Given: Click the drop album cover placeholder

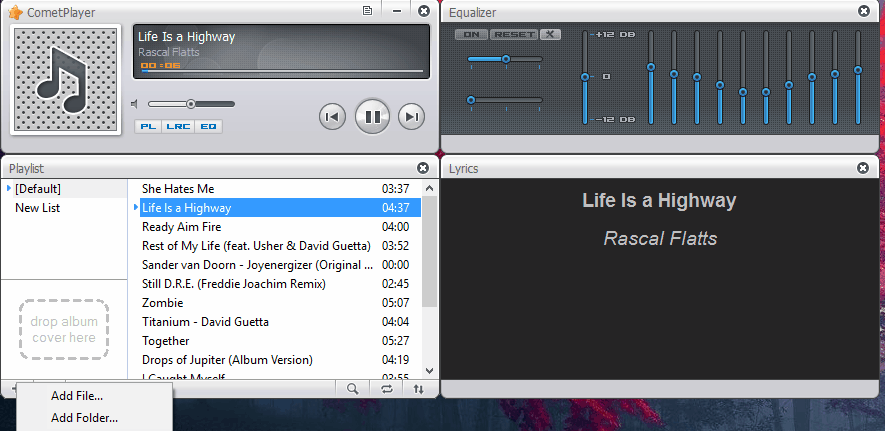Looking at the screenshot, I should (x=64, y=329).
